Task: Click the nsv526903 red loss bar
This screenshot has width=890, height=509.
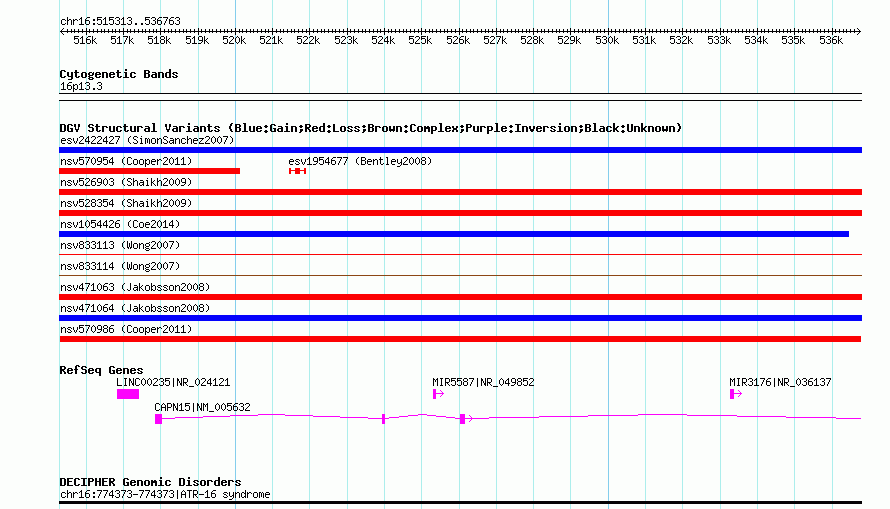Action: click(460, 192)
